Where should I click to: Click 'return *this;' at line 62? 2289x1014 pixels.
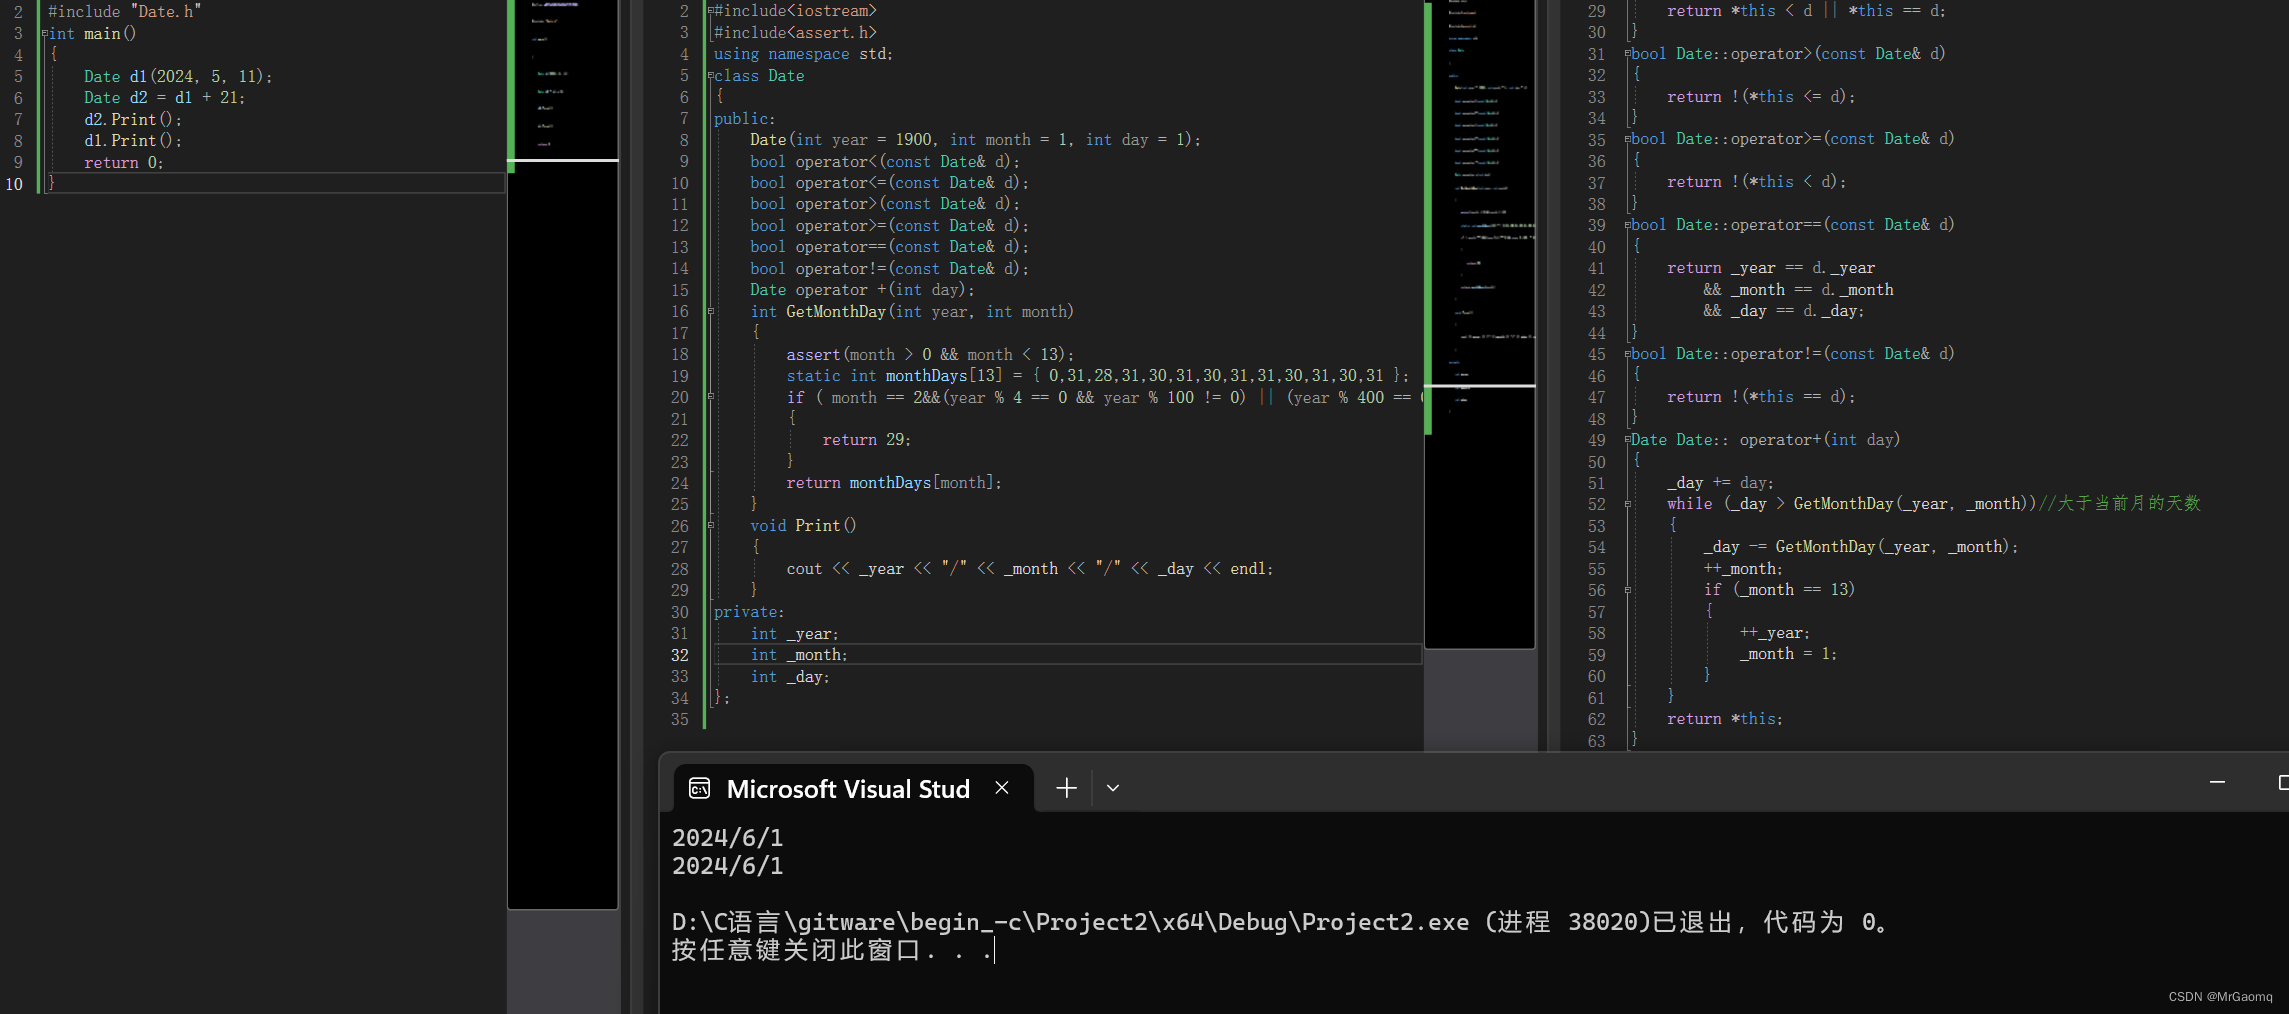[1725, 719]
